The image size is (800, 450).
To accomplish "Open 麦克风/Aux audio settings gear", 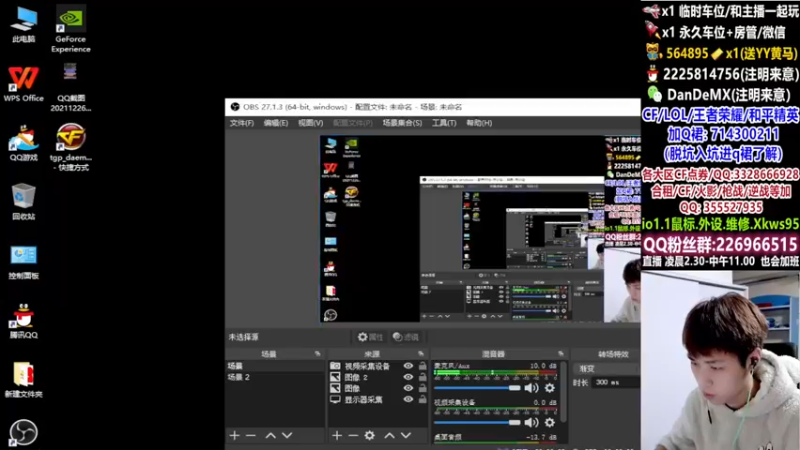I will [549, 388].
